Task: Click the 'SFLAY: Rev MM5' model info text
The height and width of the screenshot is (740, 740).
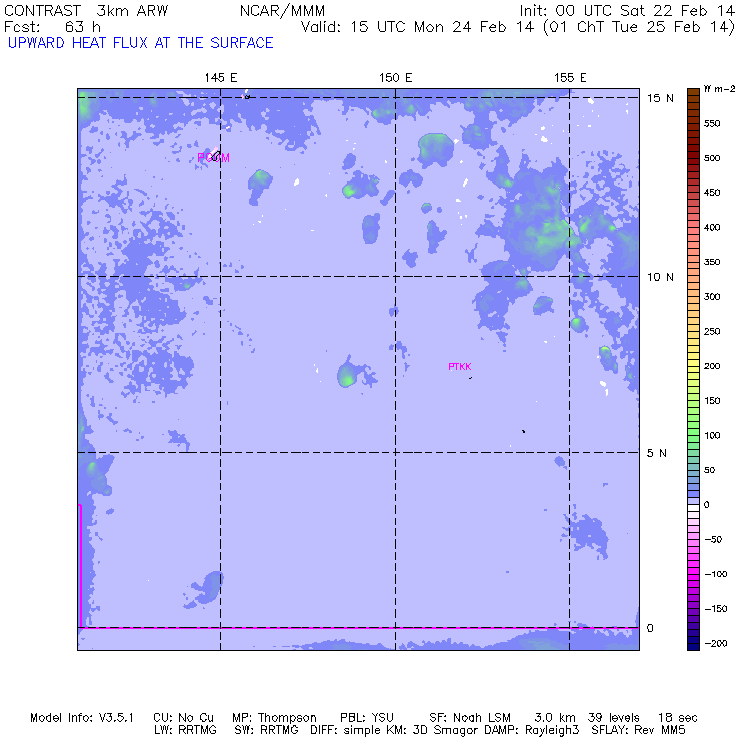Action: [639, 730]
